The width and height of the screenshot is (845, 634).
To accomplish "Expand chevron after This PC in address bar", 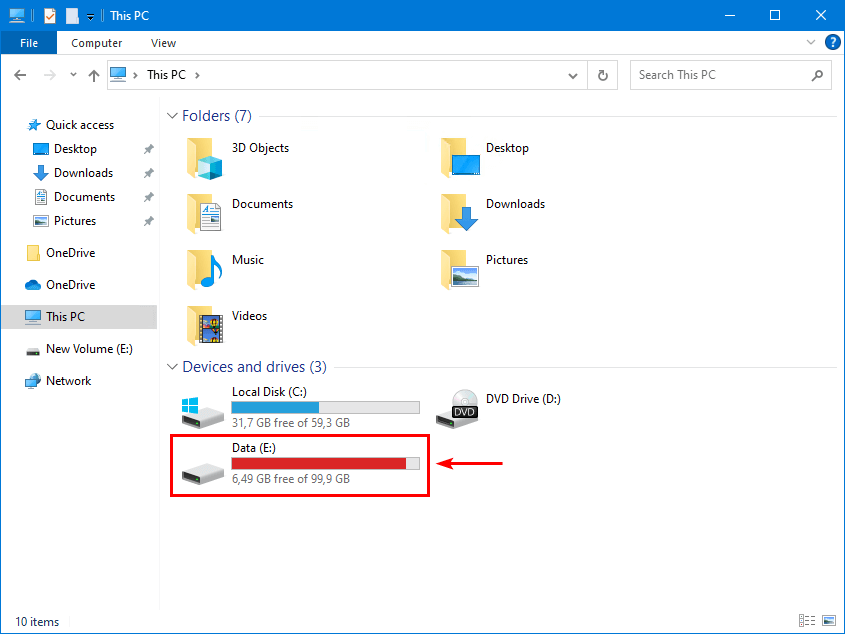I will [x=197, y=75].
